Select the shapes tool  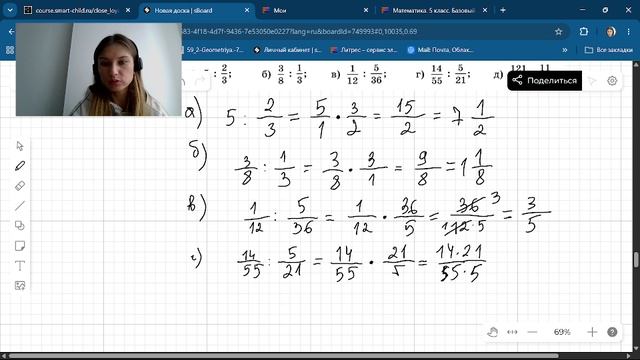[20, 226]
